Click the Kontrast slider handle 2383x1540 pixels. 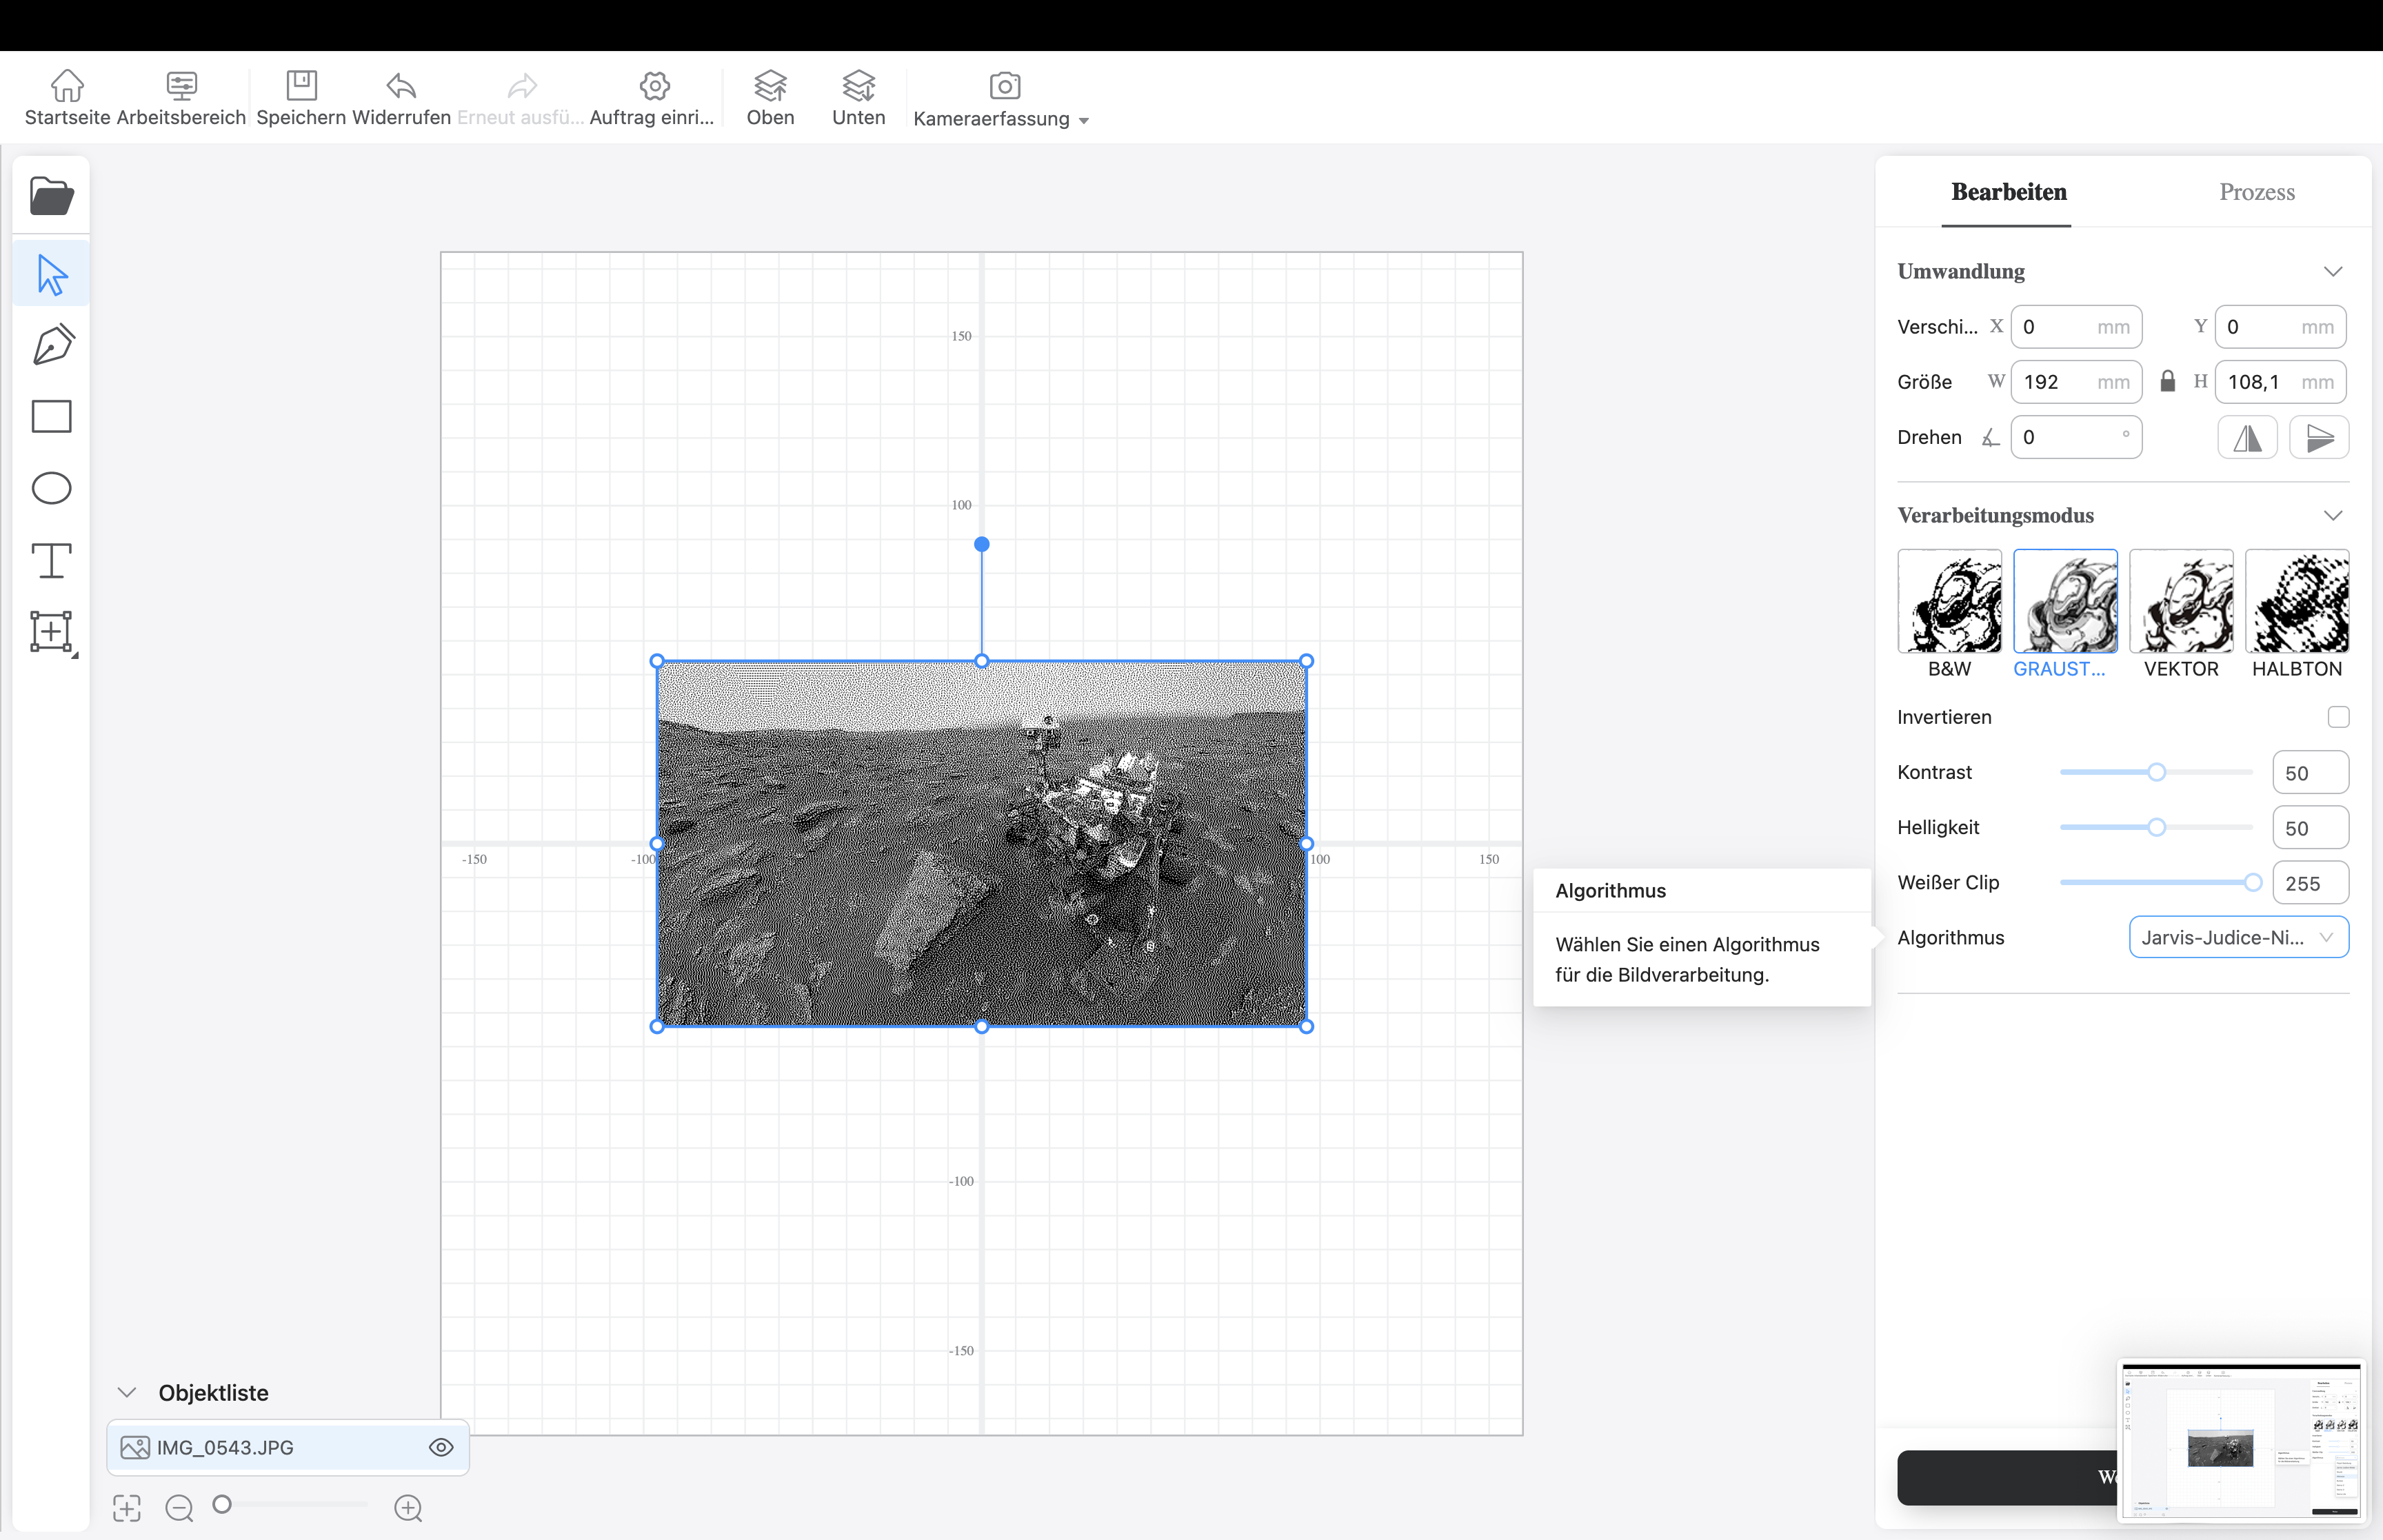pos(2157,772)
